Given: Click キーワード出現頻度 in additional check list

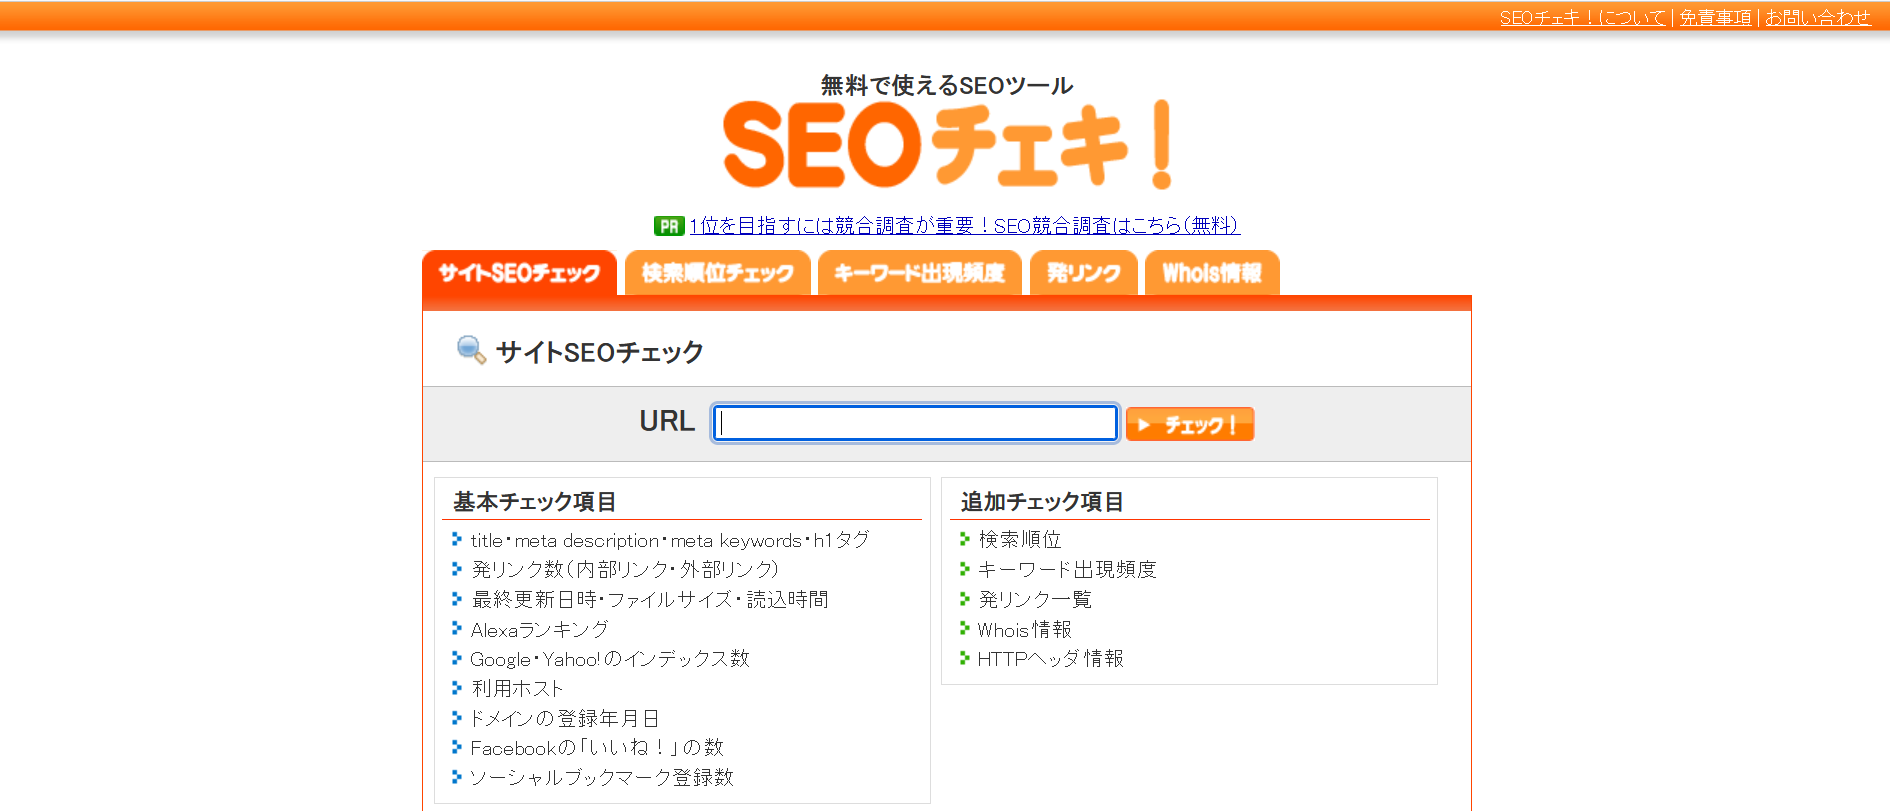Looking at the screenshot, I should pyautogui.click(x=1067, y=569).
